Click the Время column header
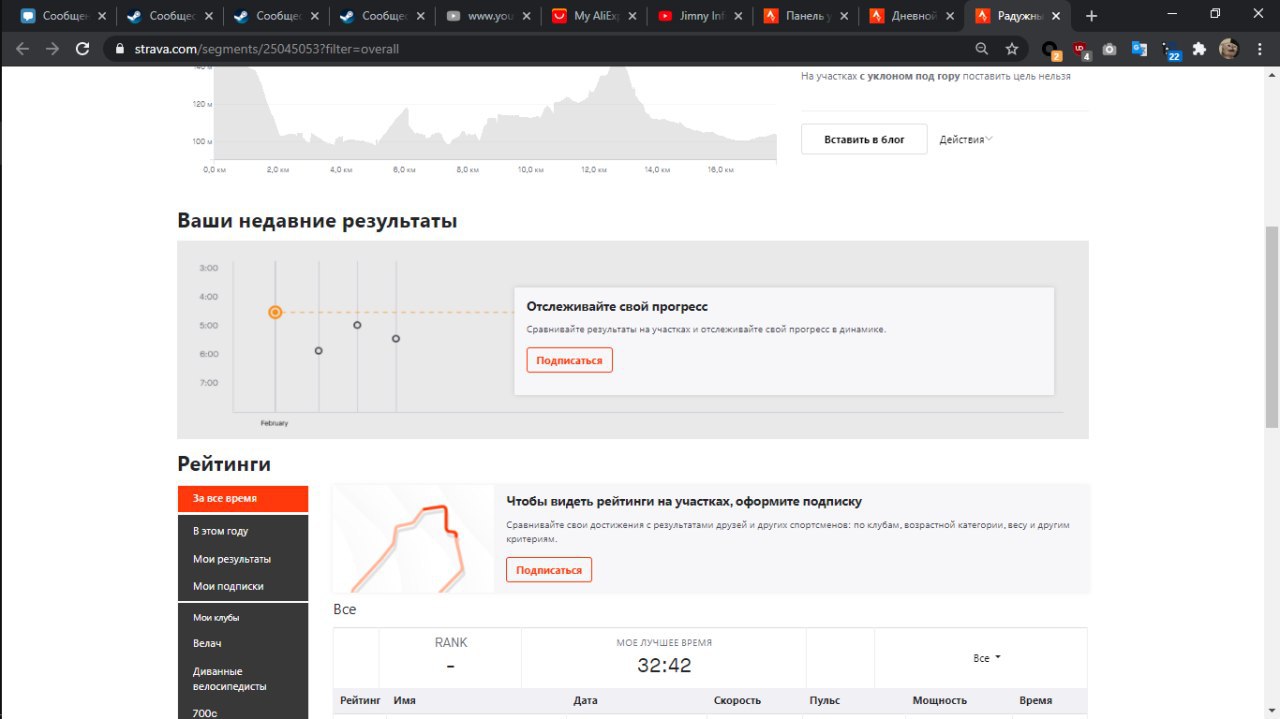1280x719 pixels. point(1035,701)
